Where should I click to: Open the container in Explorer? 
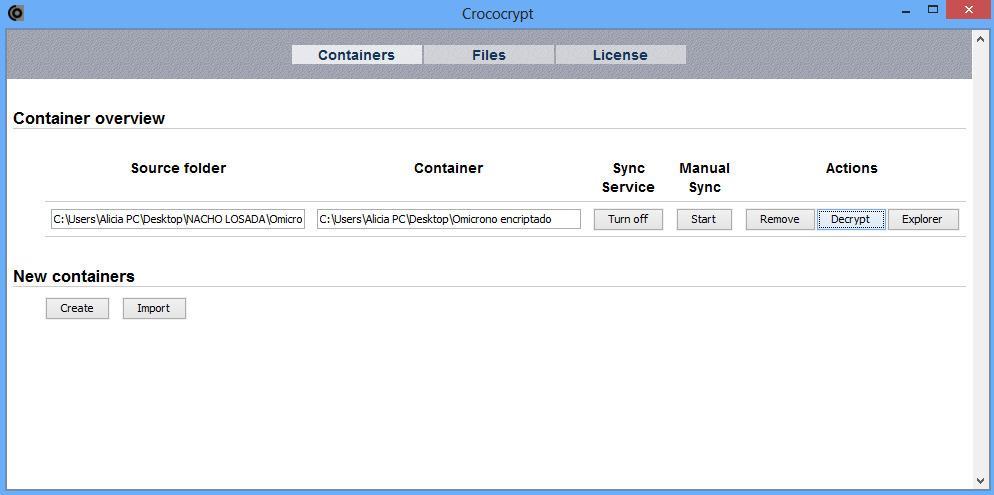(923, 219)
